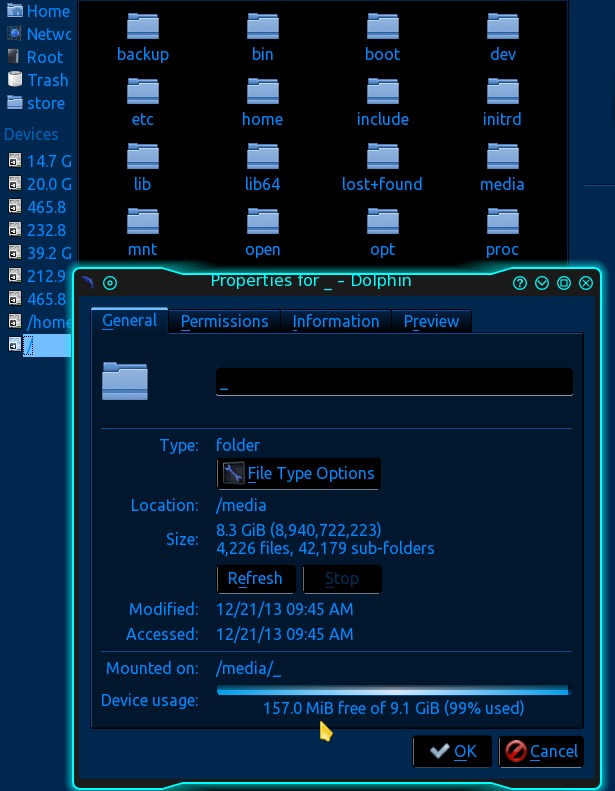Click the 157.0 MiB free usage text
The image size is (615, 791).
[394, 708]
